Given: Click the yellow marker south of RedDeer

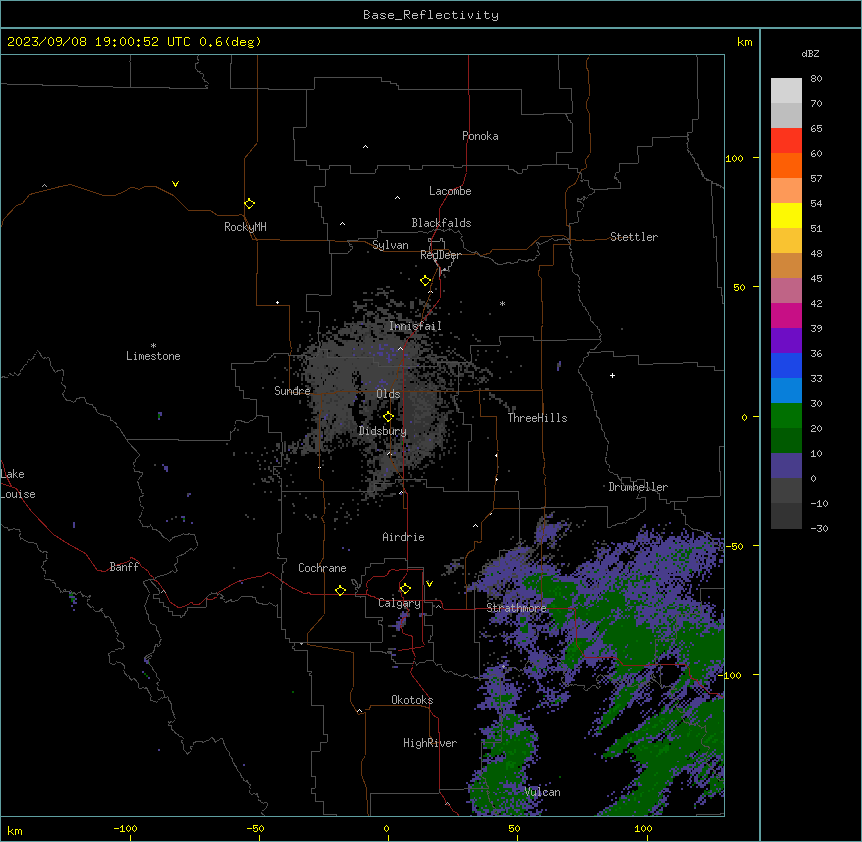Looking at the screenshot, I should coord(425,281).
